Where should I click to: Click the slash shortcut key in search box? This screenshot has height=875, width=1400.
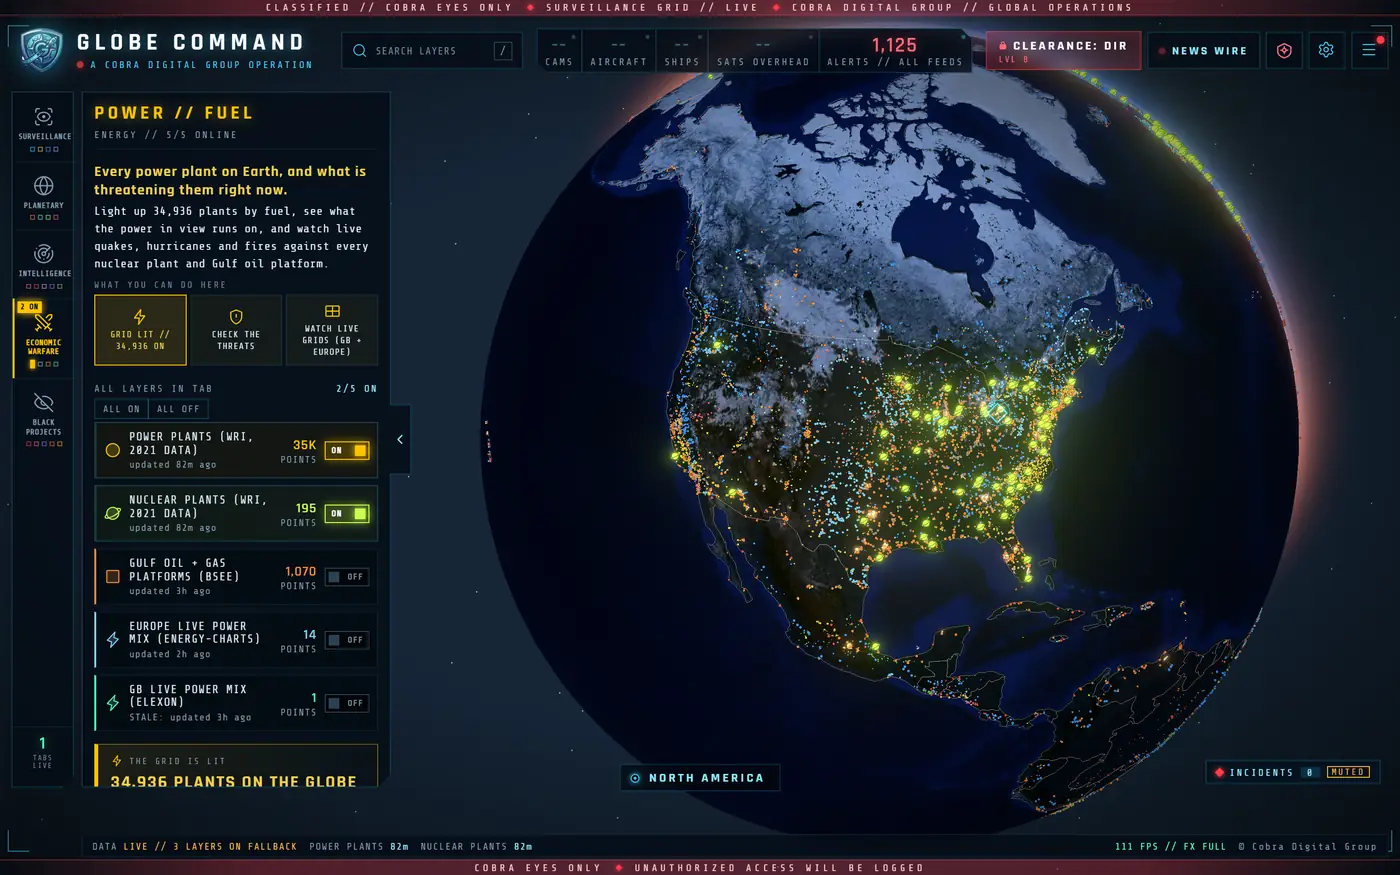(x=503, y=50)
